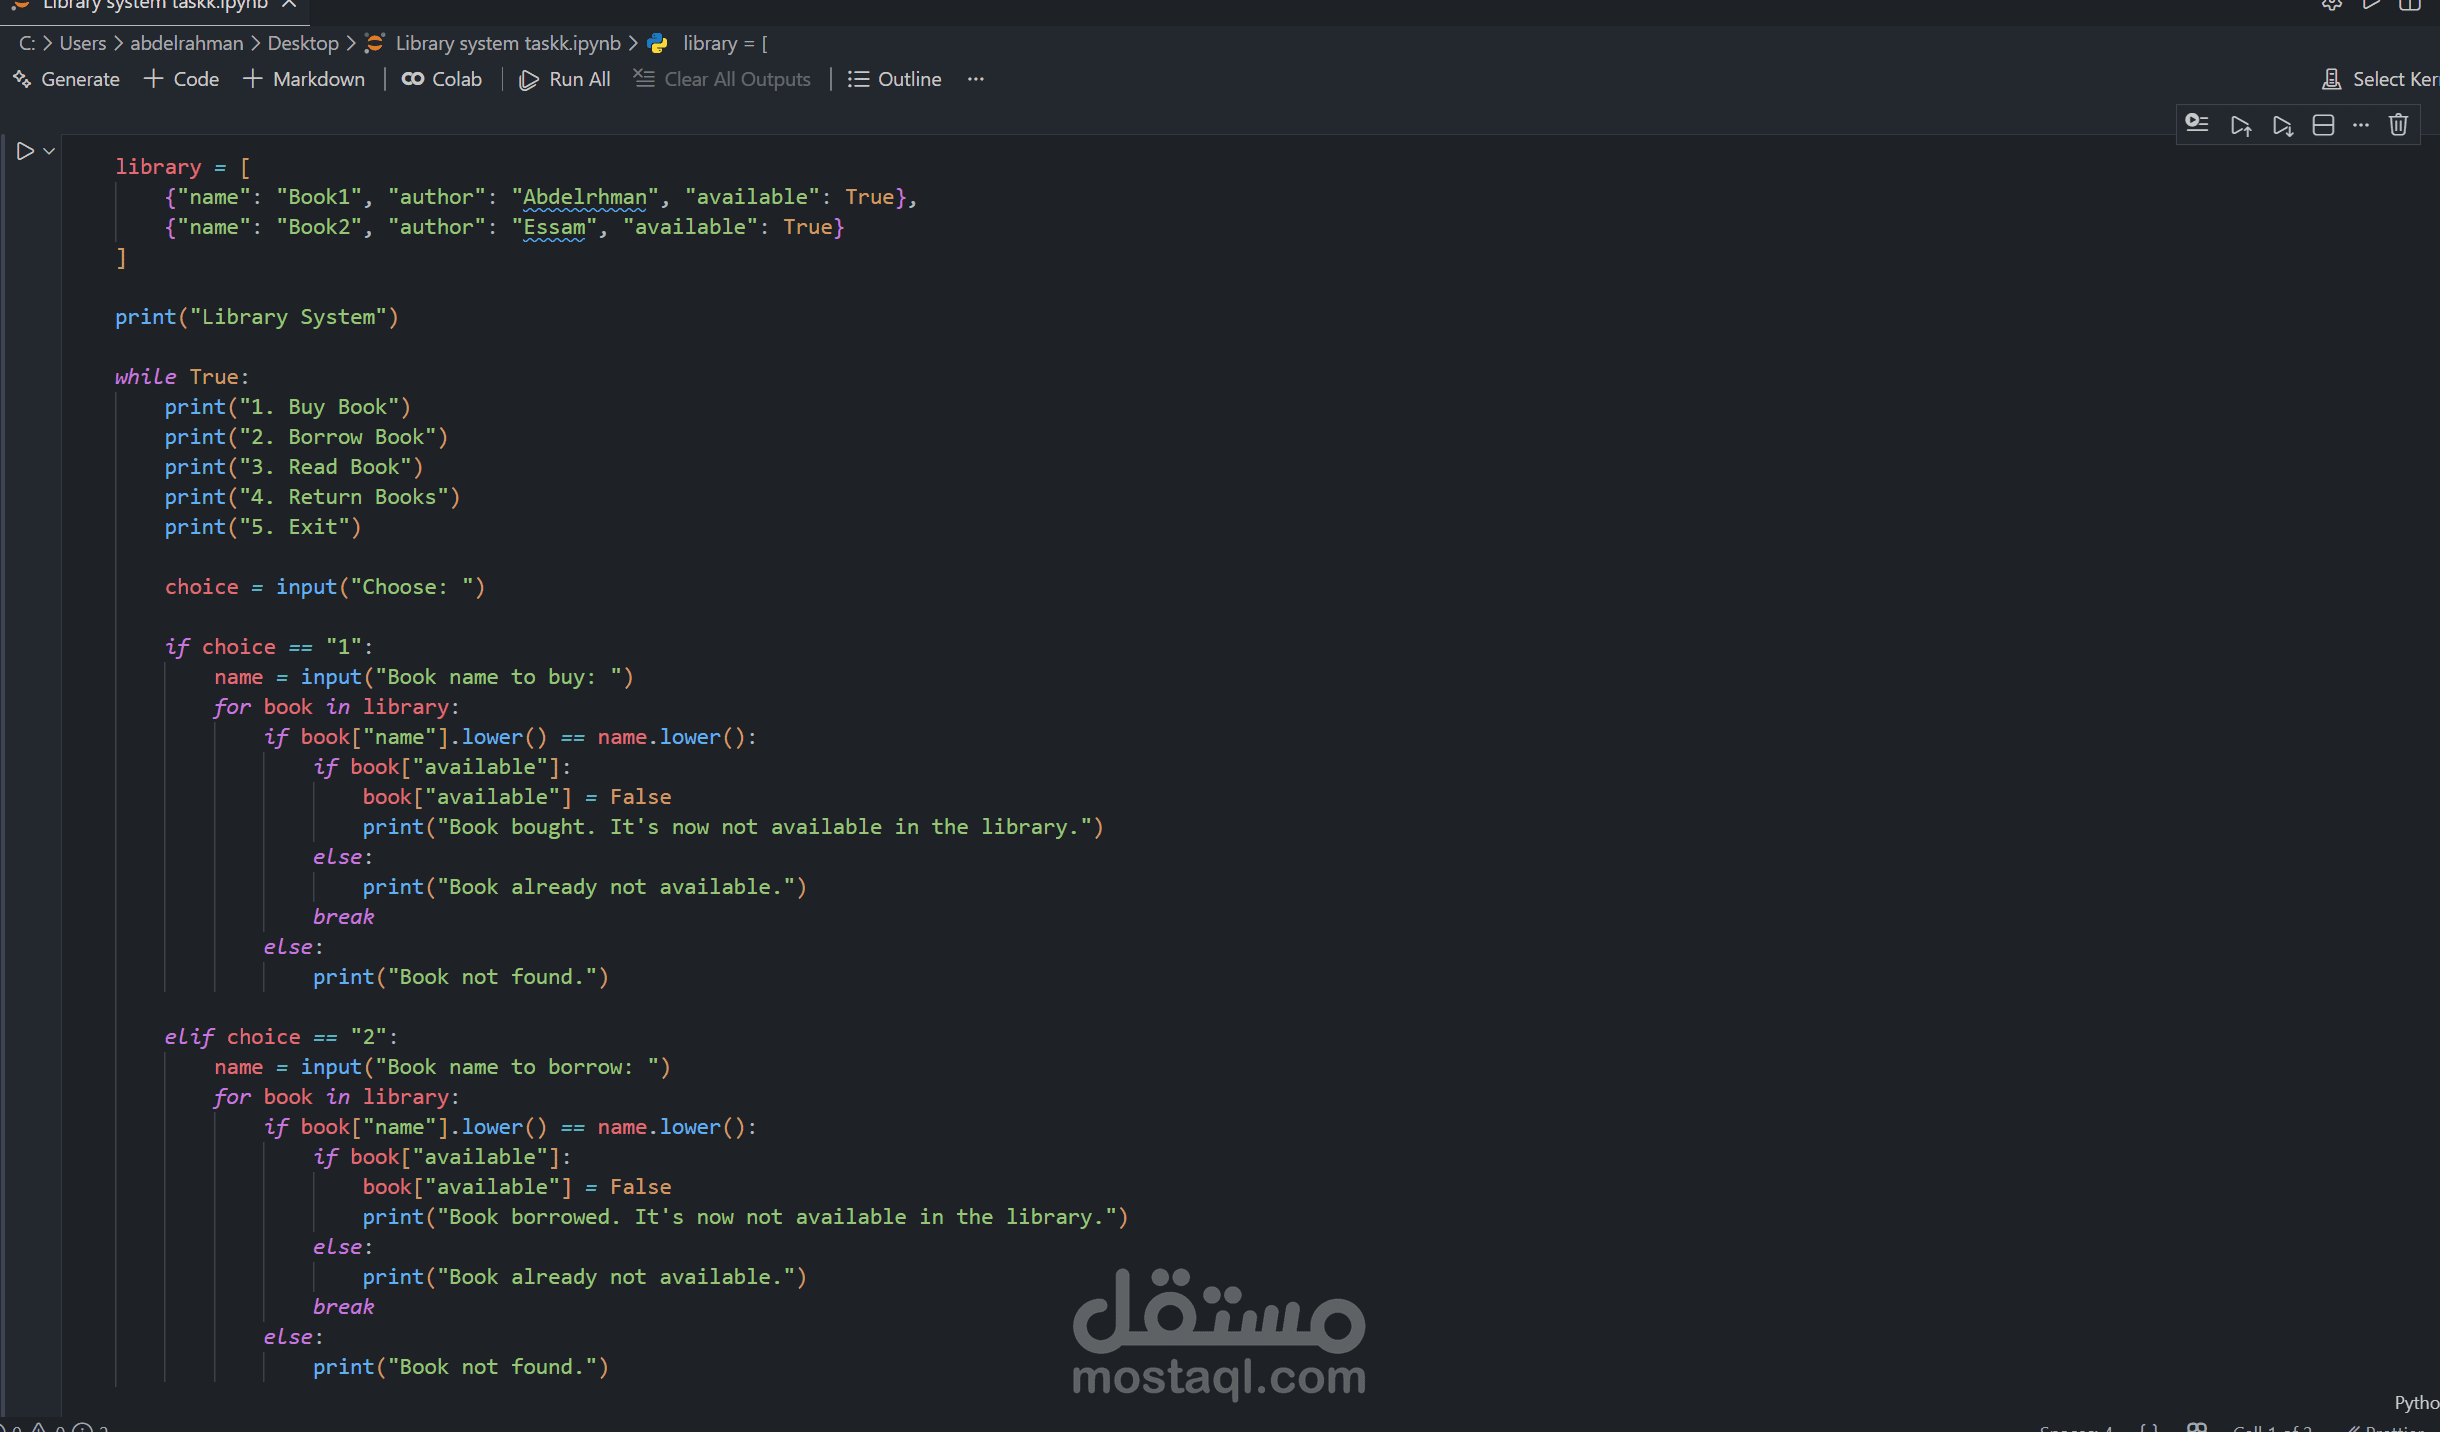The height and width of the screenshot is (1432, 2440).
Task: Click the Library system taskk.ipynb breadcrumb
Action: click(508, 43)
